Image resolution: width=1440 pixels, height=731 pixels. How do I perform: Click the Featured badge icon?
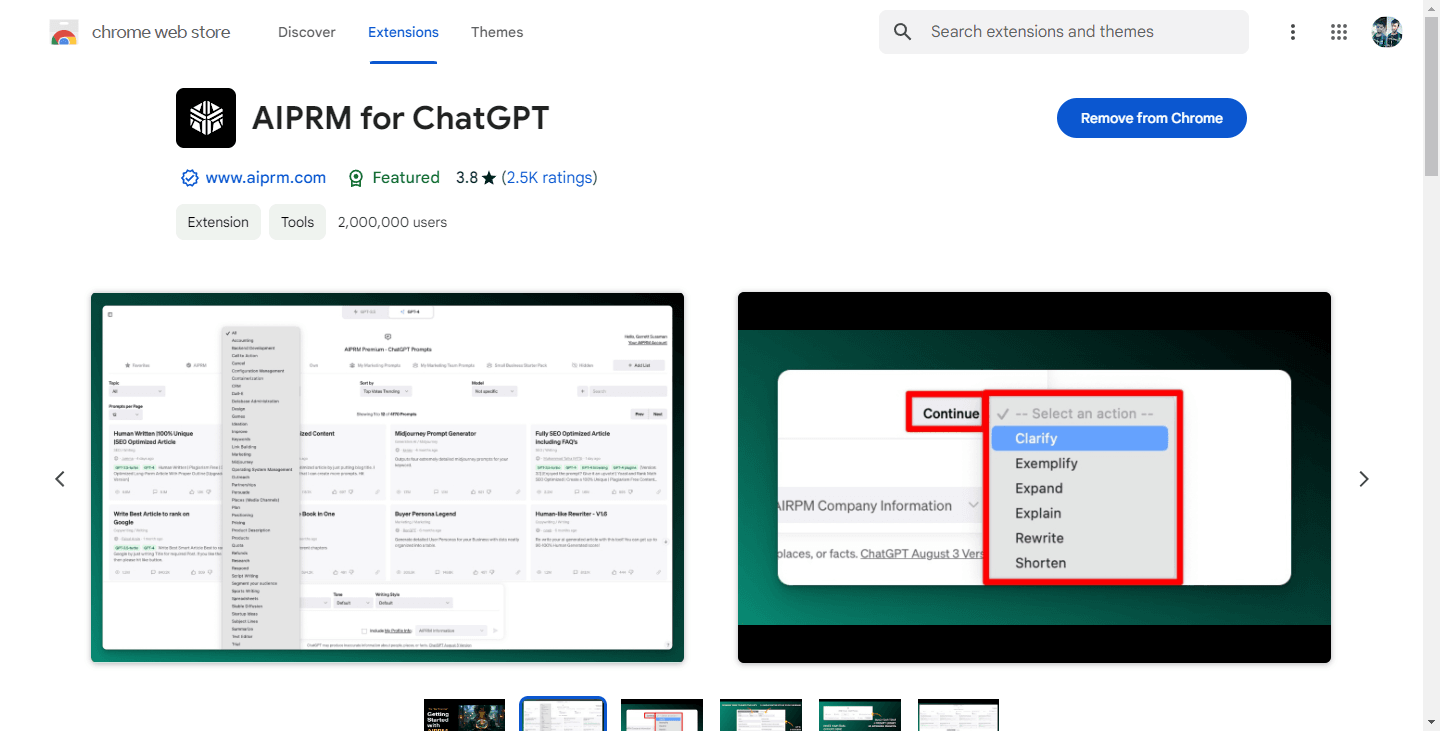pyautogui.click(x=355, y=178)
